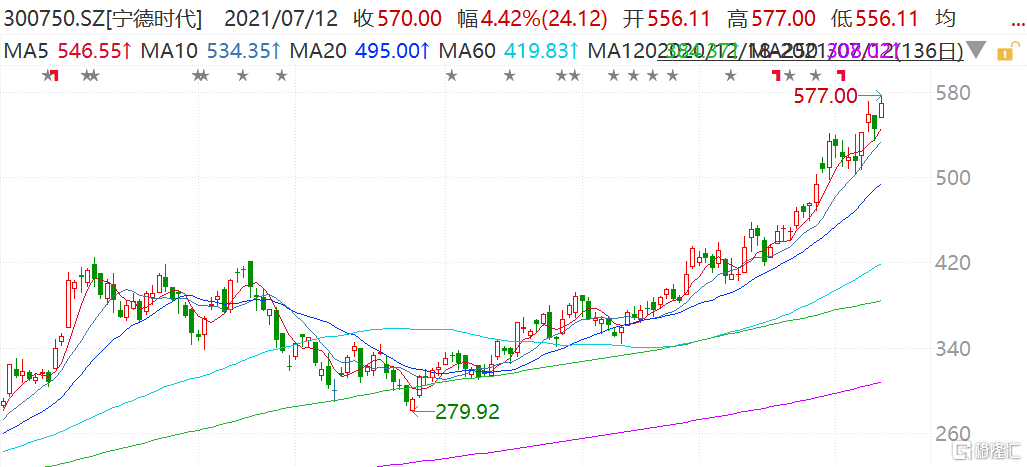Click the high price 高 577.00 in header
The image size is (1027, 467).
click(x=772, y=20)
